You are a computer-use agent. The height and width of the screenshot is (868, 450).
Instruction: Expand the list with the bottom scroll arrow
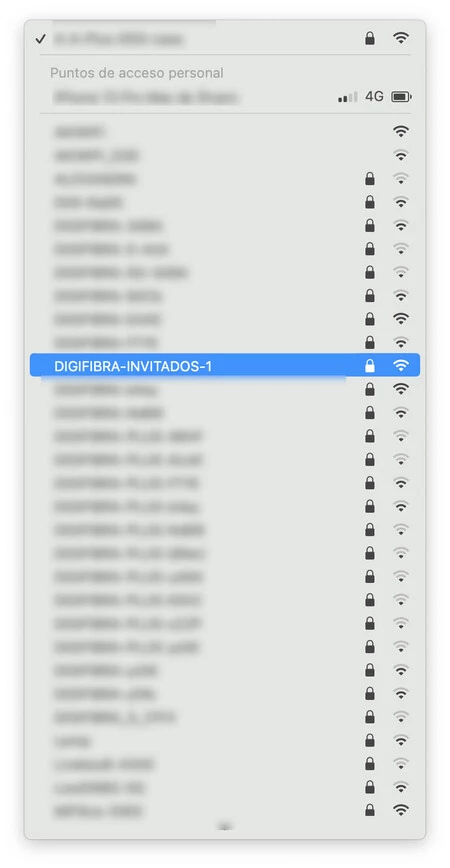coord(224,827)
